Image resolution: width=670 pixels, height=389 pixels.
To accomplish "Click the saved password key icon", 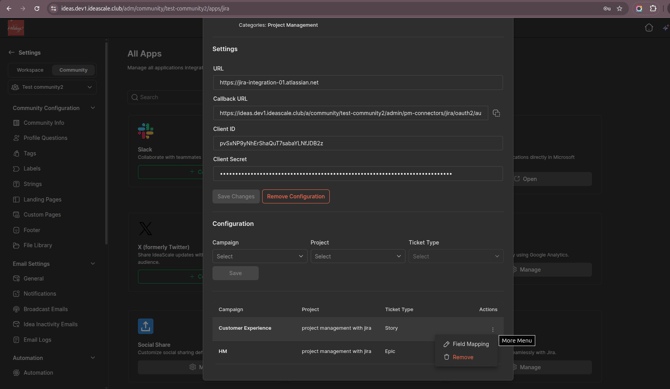I will pos(607,9).
